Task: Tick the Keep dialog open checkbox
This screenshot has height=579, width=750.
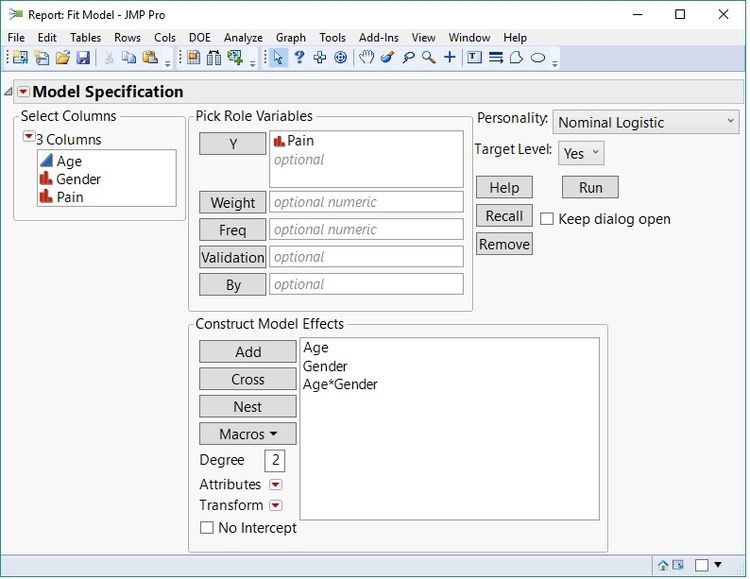Action: pos(547,219)
